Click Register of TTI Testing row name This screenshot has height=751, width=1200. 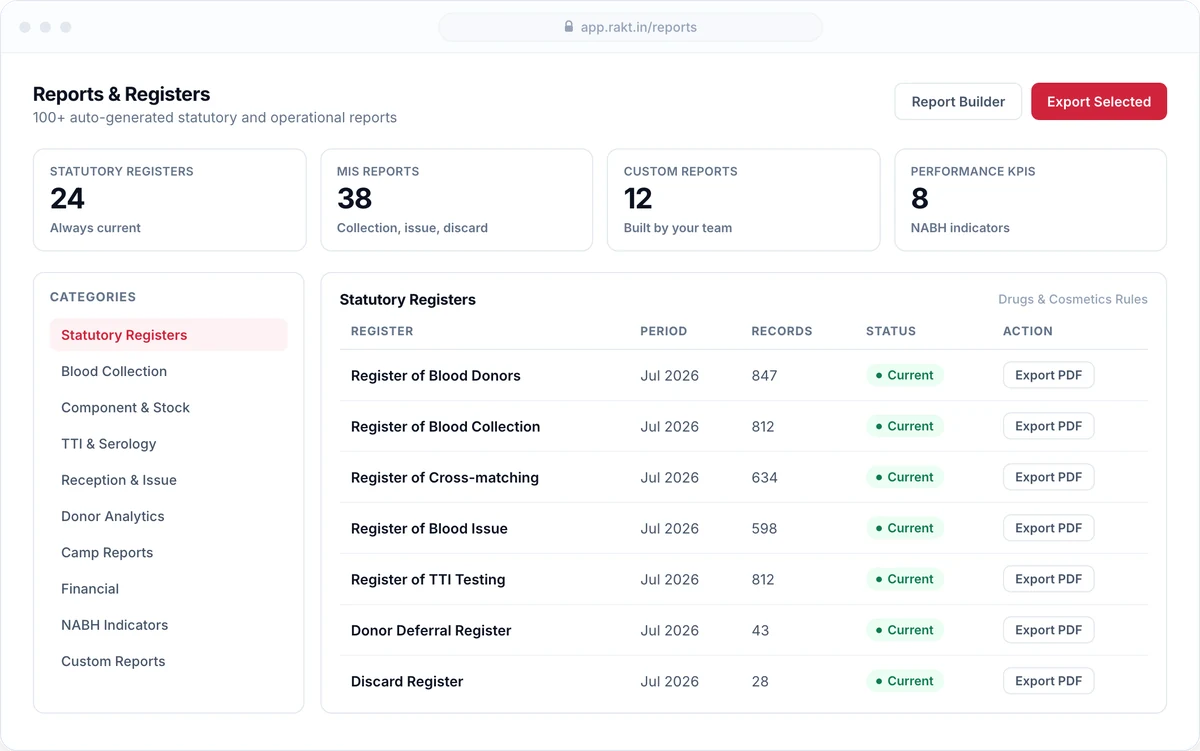[x=428, y=580]
